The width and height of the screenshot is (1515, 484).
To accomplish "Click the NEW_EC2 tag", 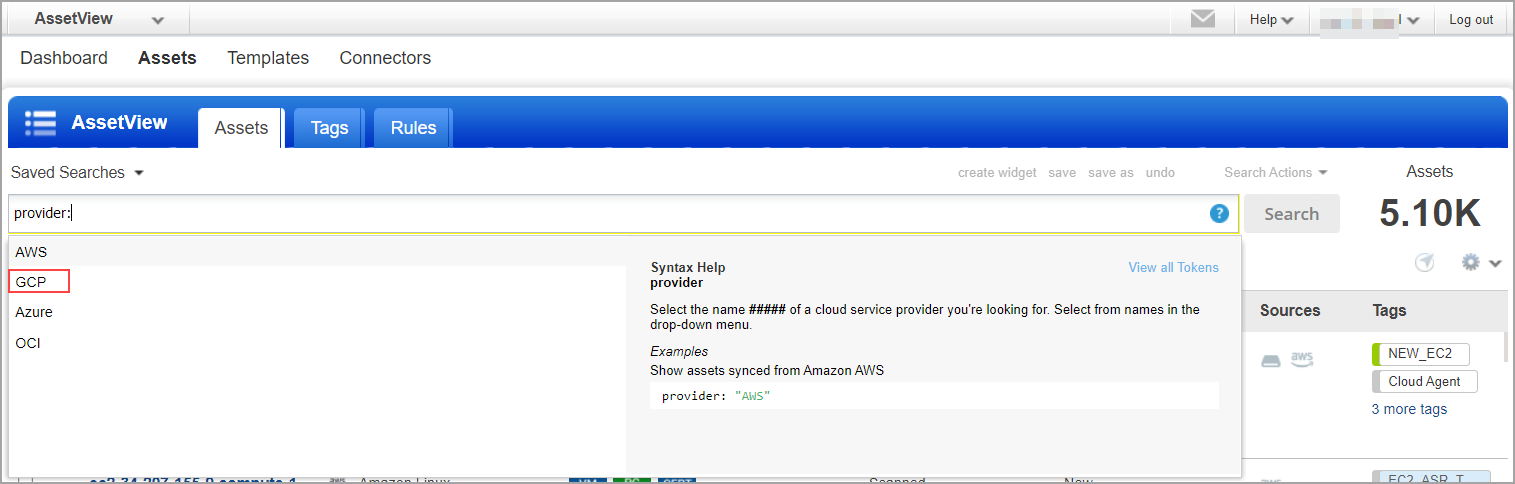I will pos(1421,353).
